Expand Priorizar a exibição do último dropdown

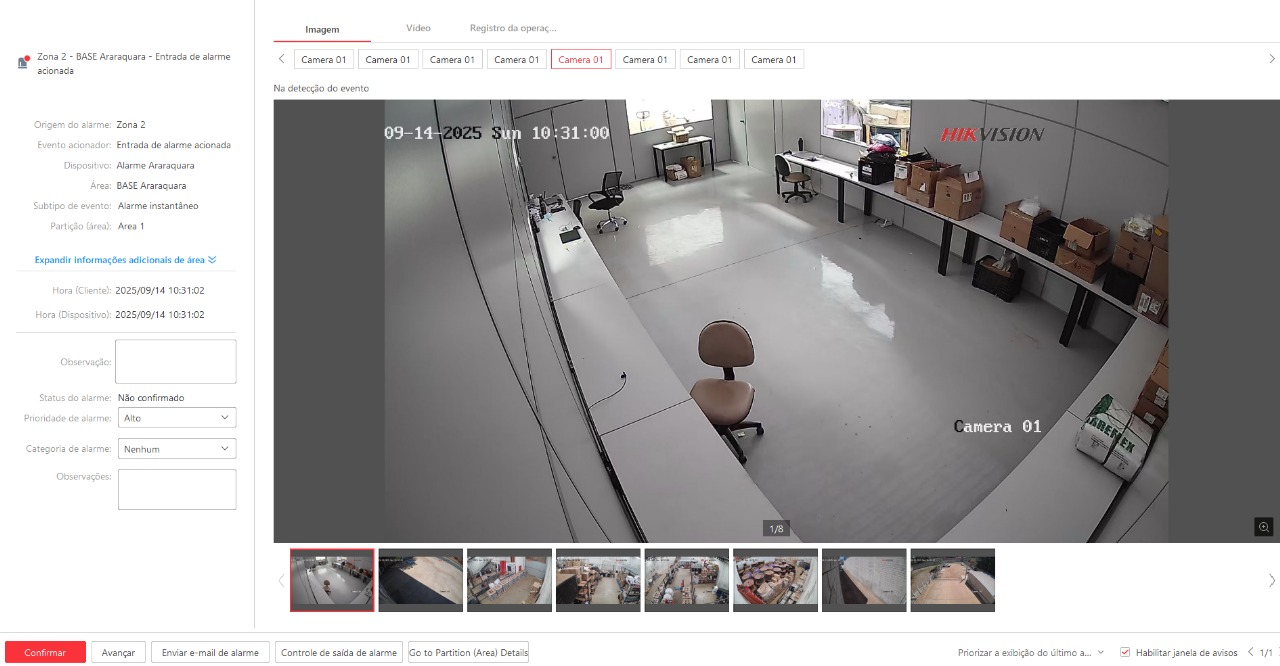[1030, 652]
